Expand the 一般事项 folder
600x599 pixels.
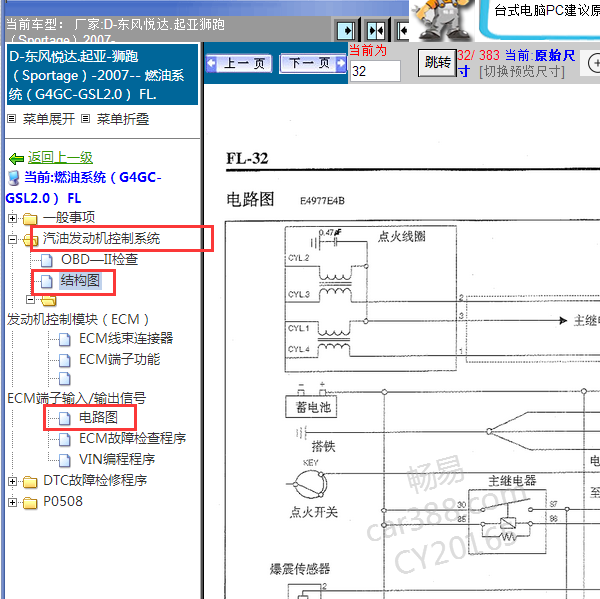12,219
